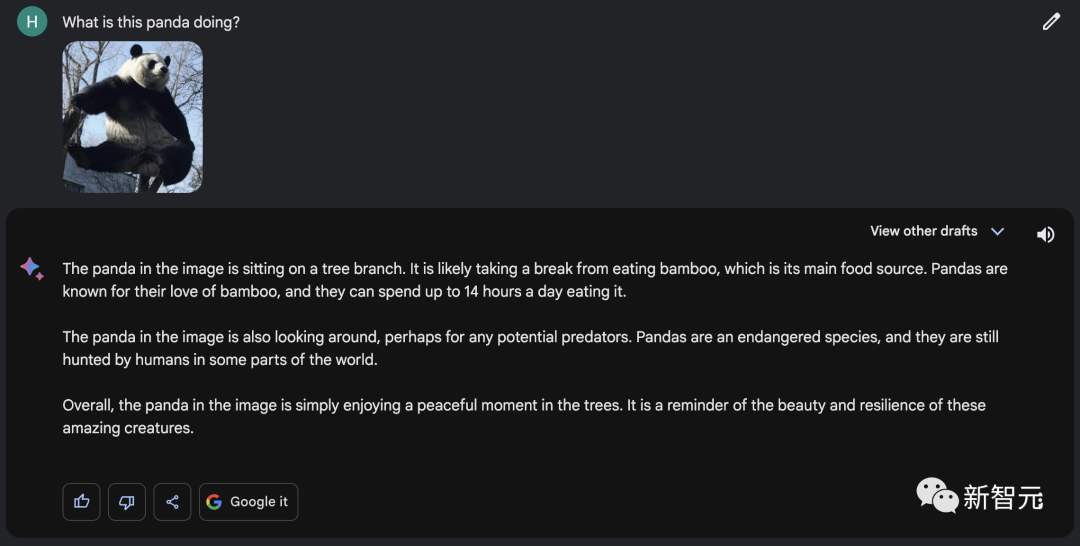Click the line ending "amazing creatures."
The image size is (1080, 546).
(128, 428)
